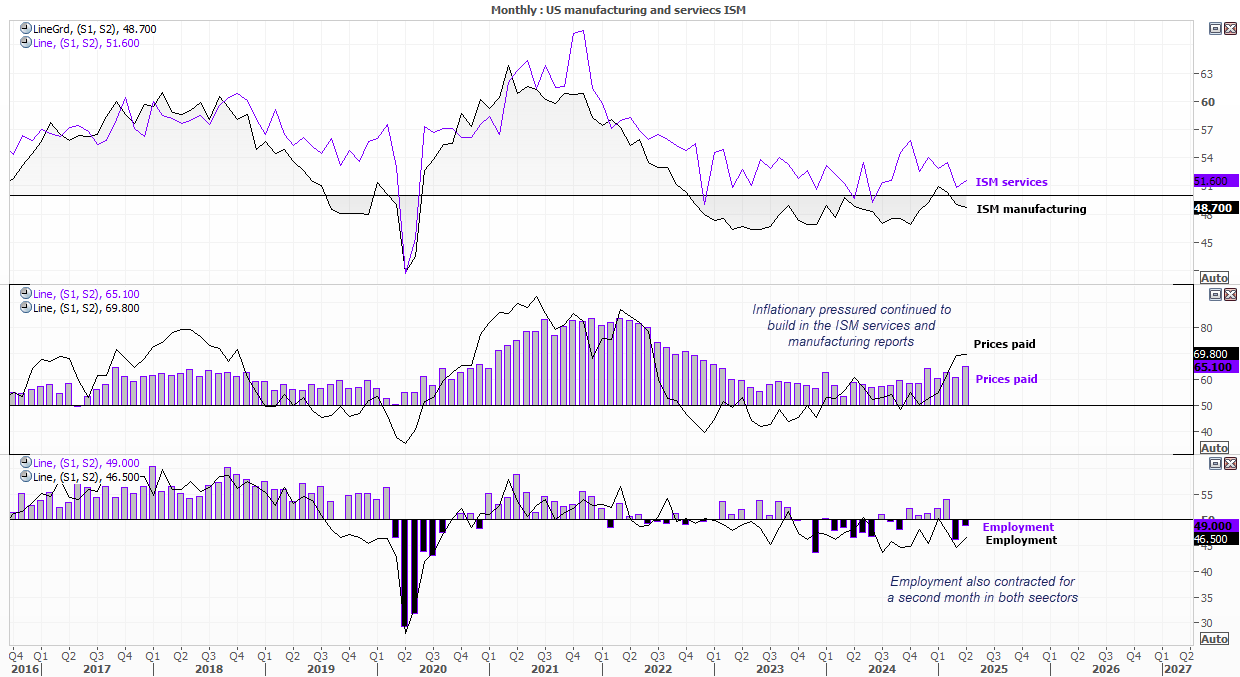Click the clock icon beside LineGrd 48.700
Screen dimensions: 1240x677
(x=25, y=29)
